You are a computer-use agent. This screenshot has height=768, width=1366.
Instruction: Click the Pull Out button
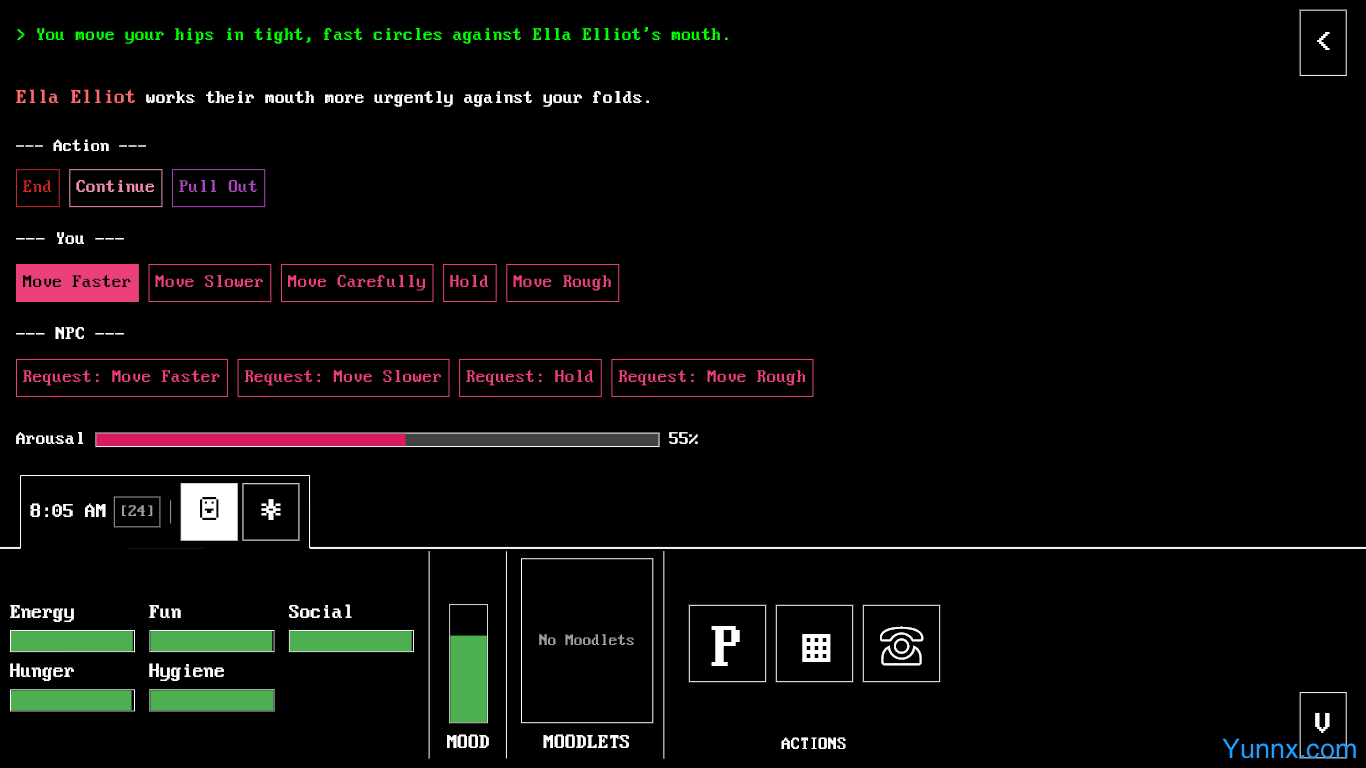click(x=218, y=188)
